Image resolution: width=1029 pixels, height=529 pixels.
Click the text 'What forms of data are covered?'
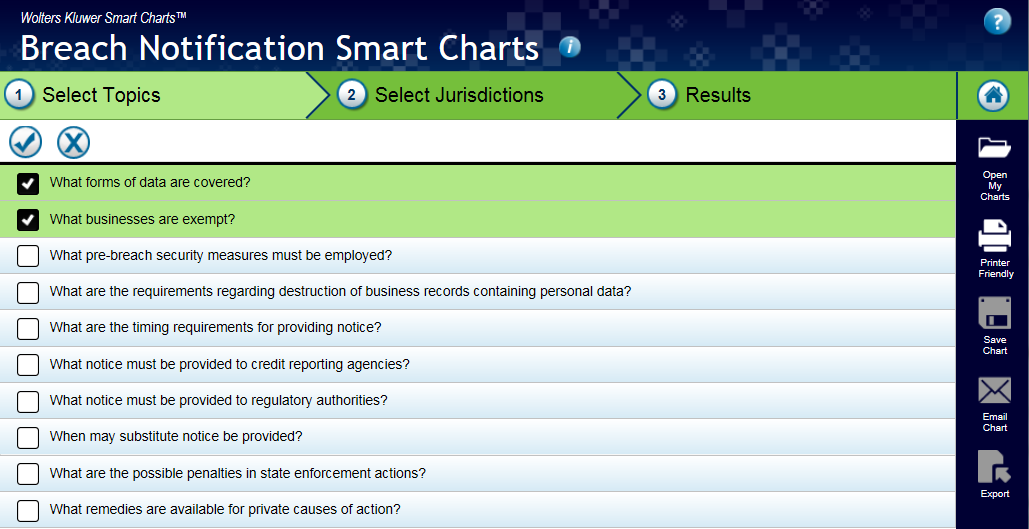point(150,182)
